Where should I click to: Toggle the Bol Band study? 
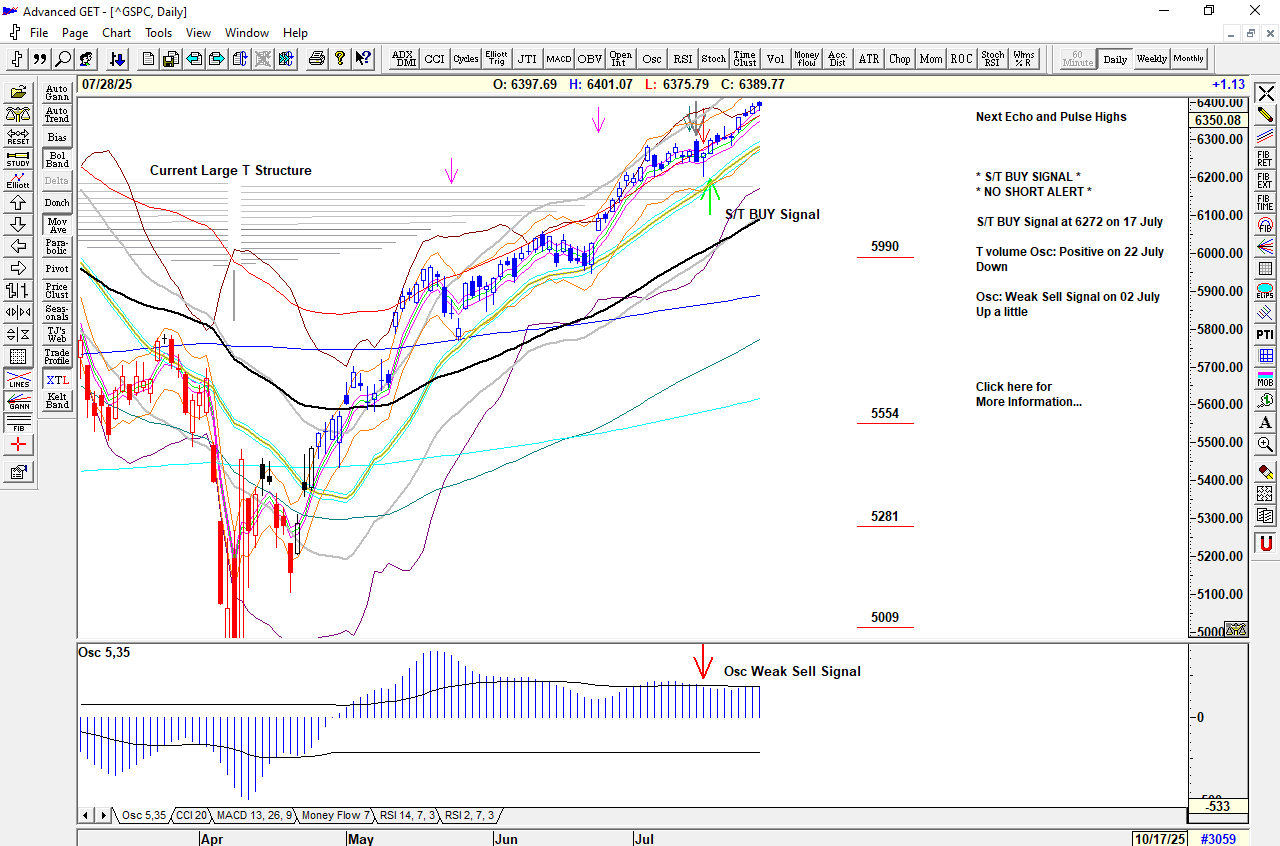pyautogui.click(x=57, y=159)
